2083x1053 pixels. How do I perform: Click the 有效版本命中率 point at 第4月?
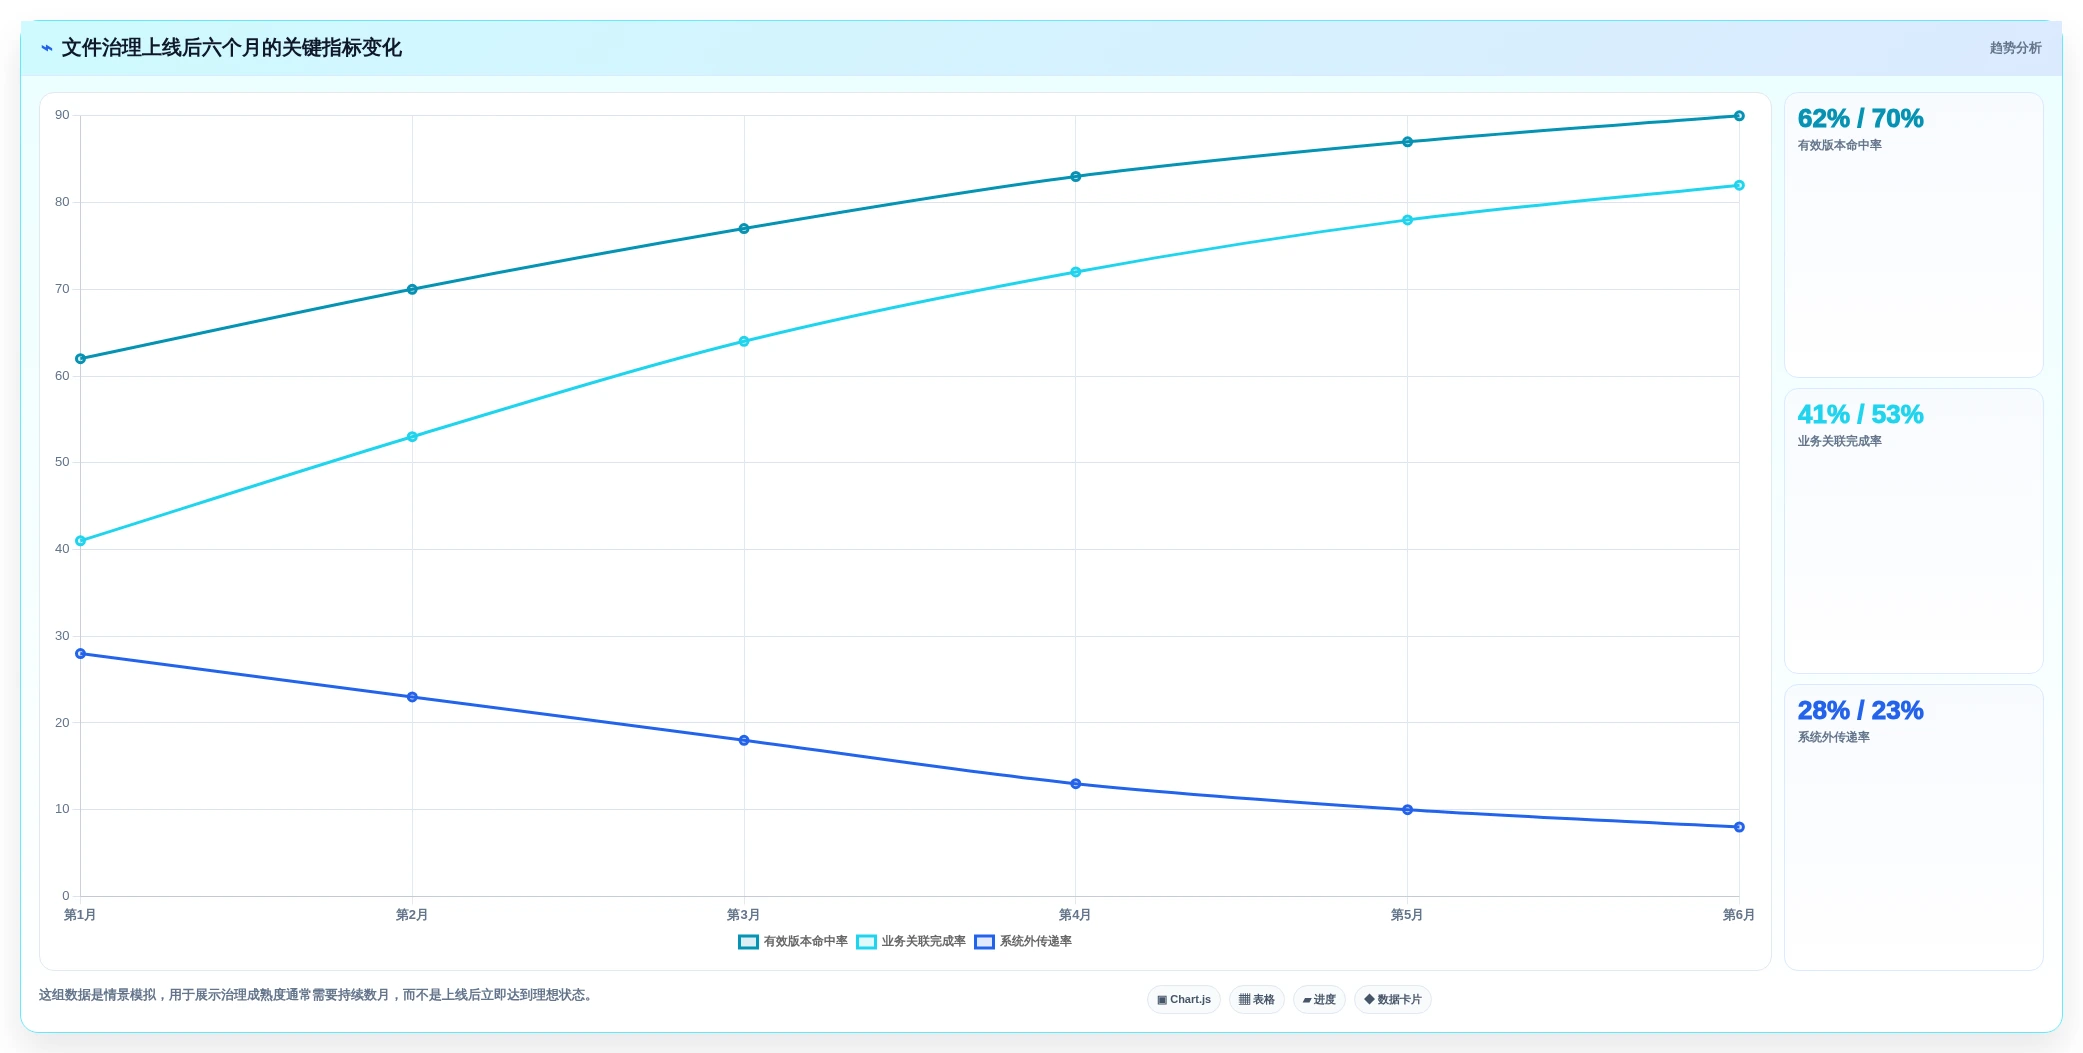(1076, 177)
